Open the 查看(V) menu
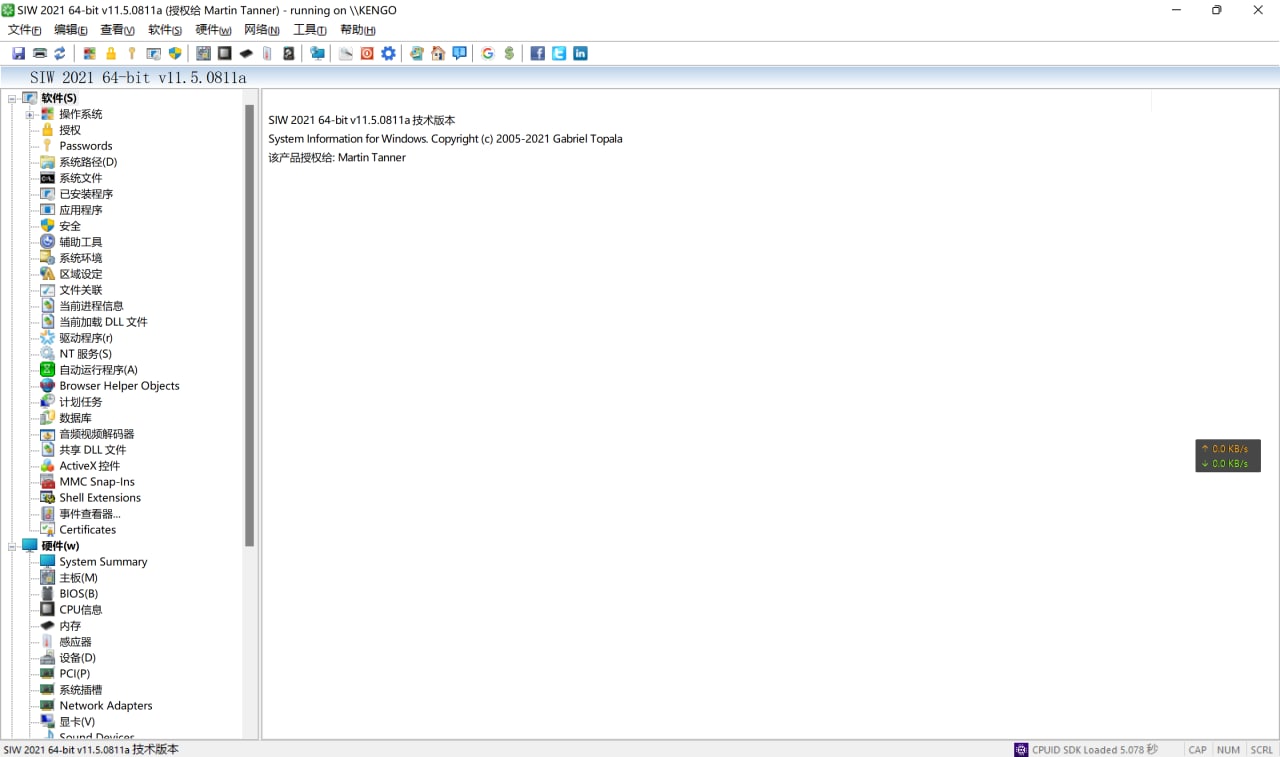The height and width of the screenshot is (757, 1280). pyautogui.click(x=118, y=30)
